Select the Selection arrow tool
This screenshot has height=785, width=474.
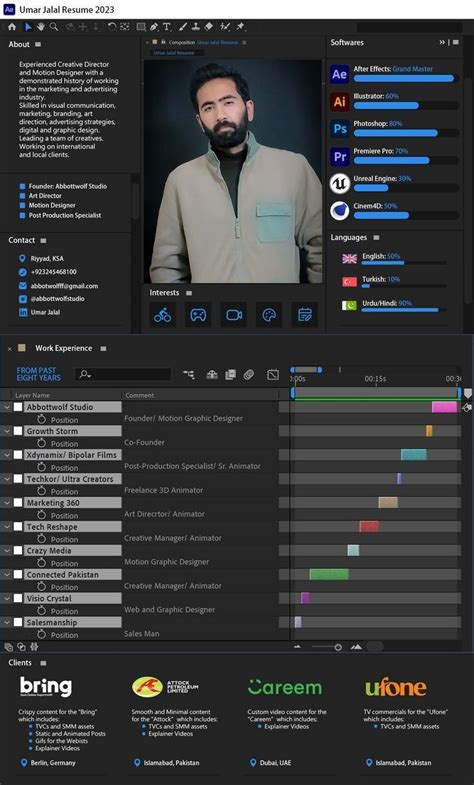tap(28, 27)
